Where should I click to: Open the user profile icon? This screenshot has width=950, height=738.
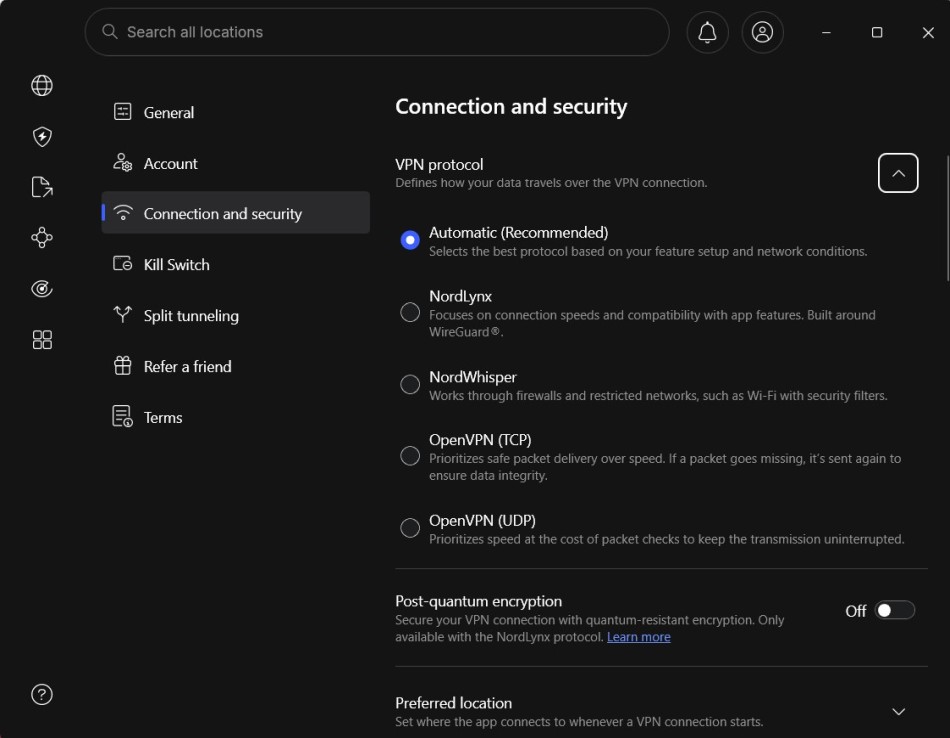click(x=762, y=32)
